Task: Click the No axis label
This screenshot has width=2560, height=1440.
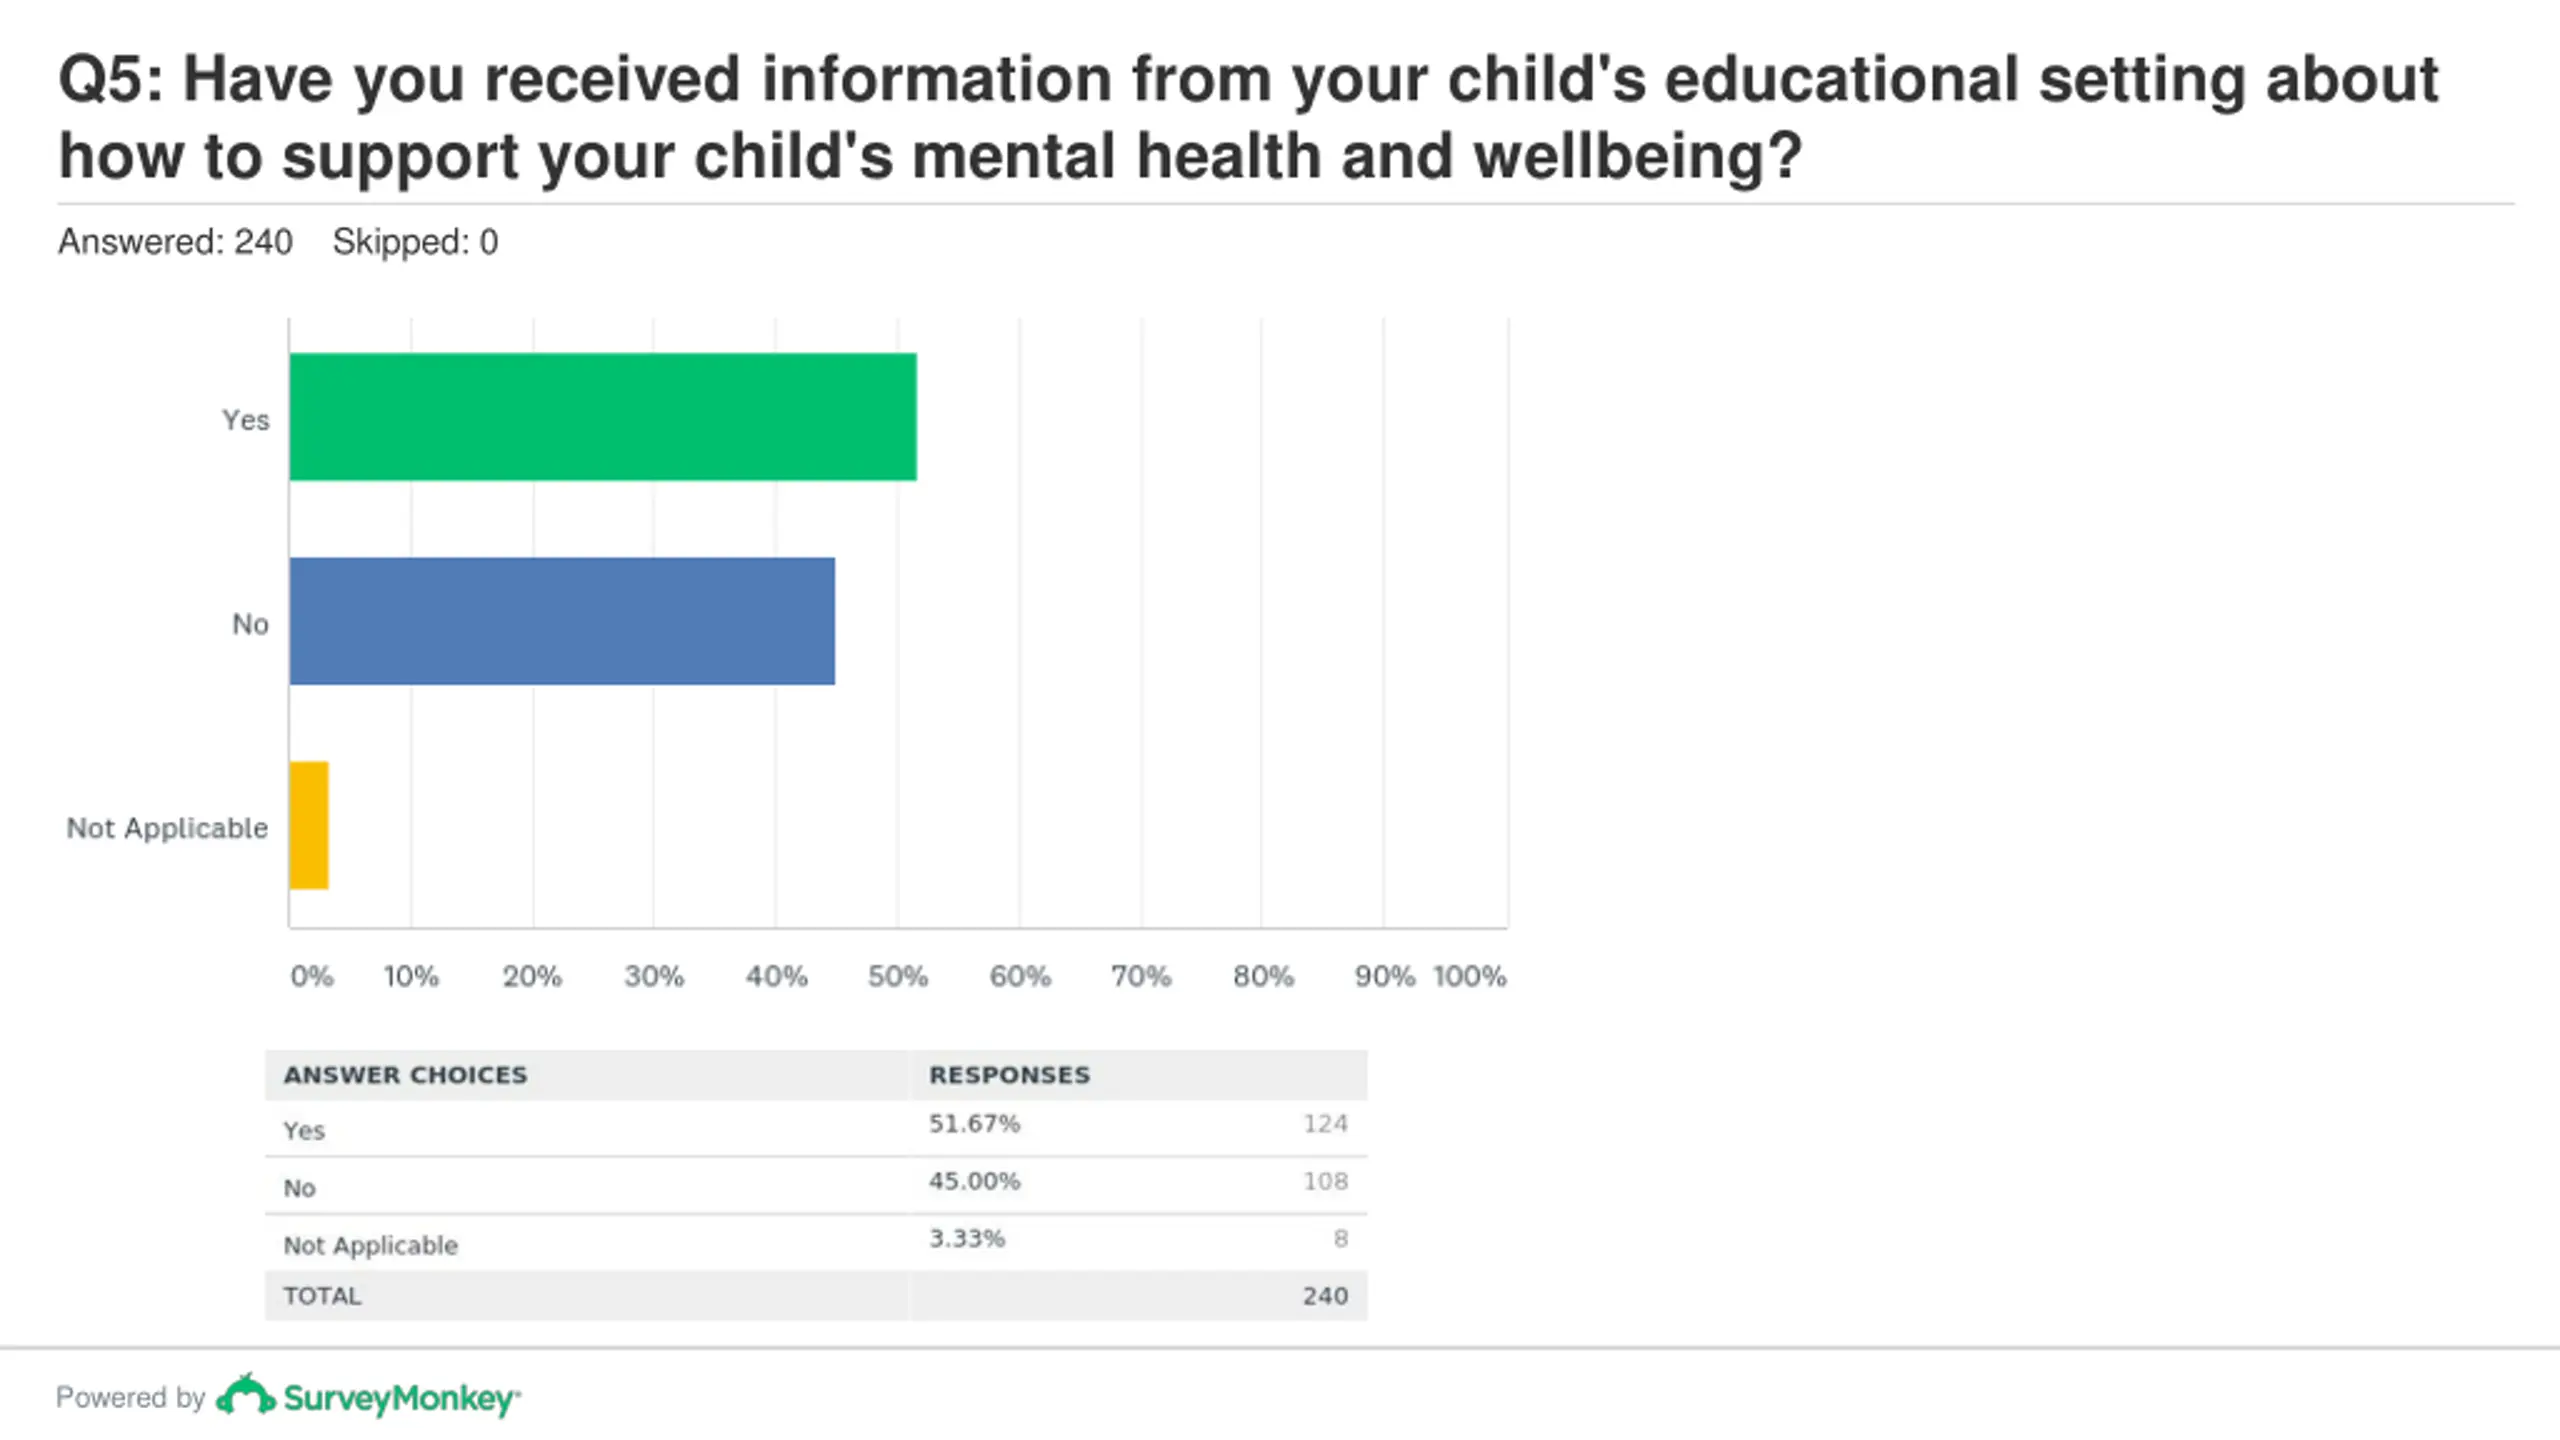Action: (250, 624)
